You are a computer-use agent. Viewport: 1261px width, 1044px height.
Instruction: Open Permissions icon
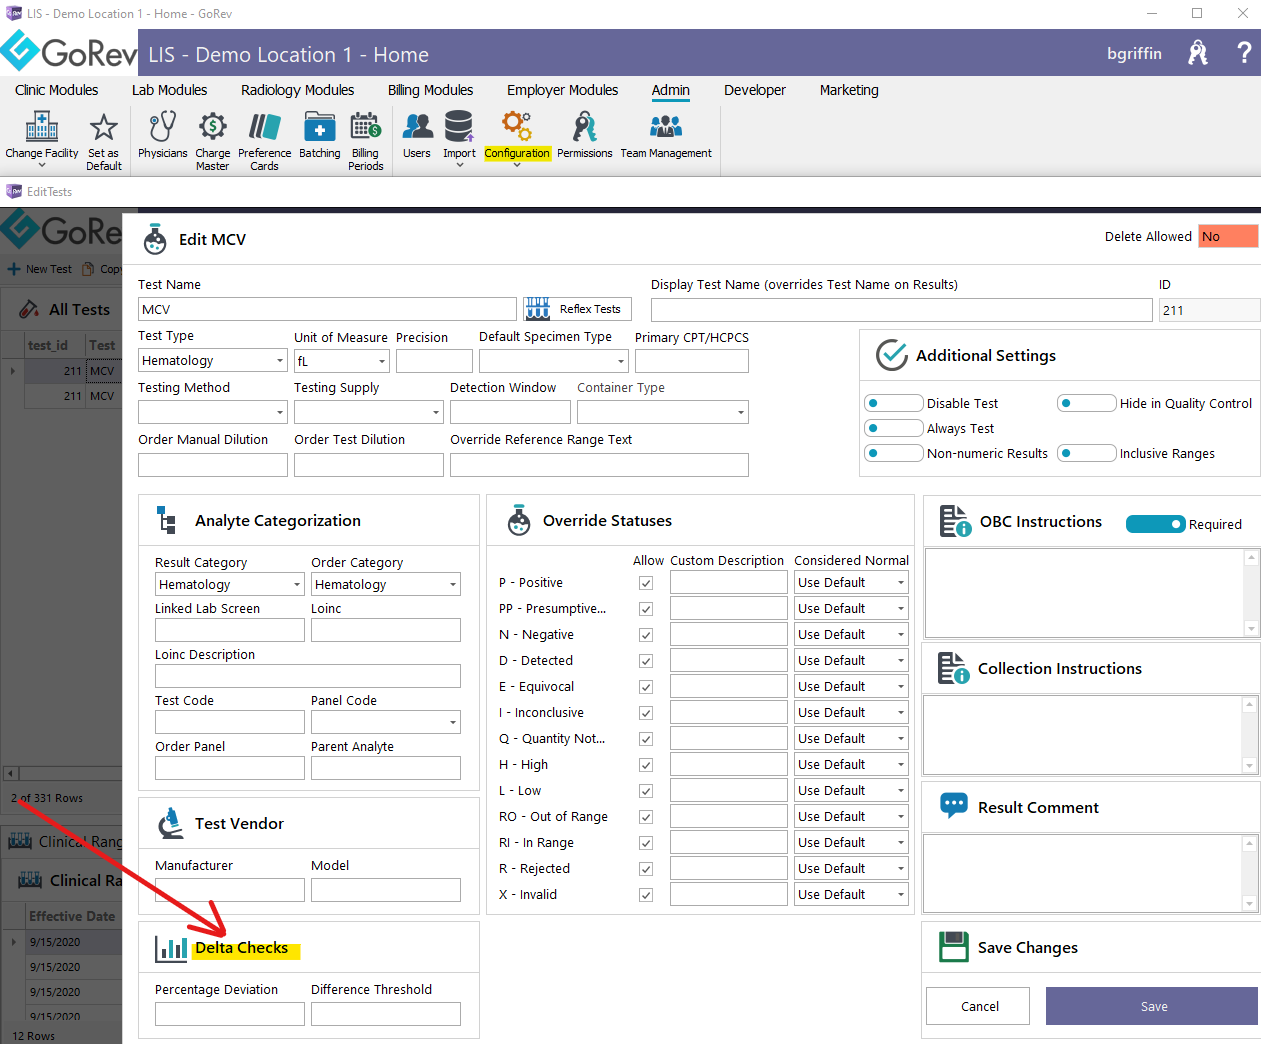pos(584,127)
